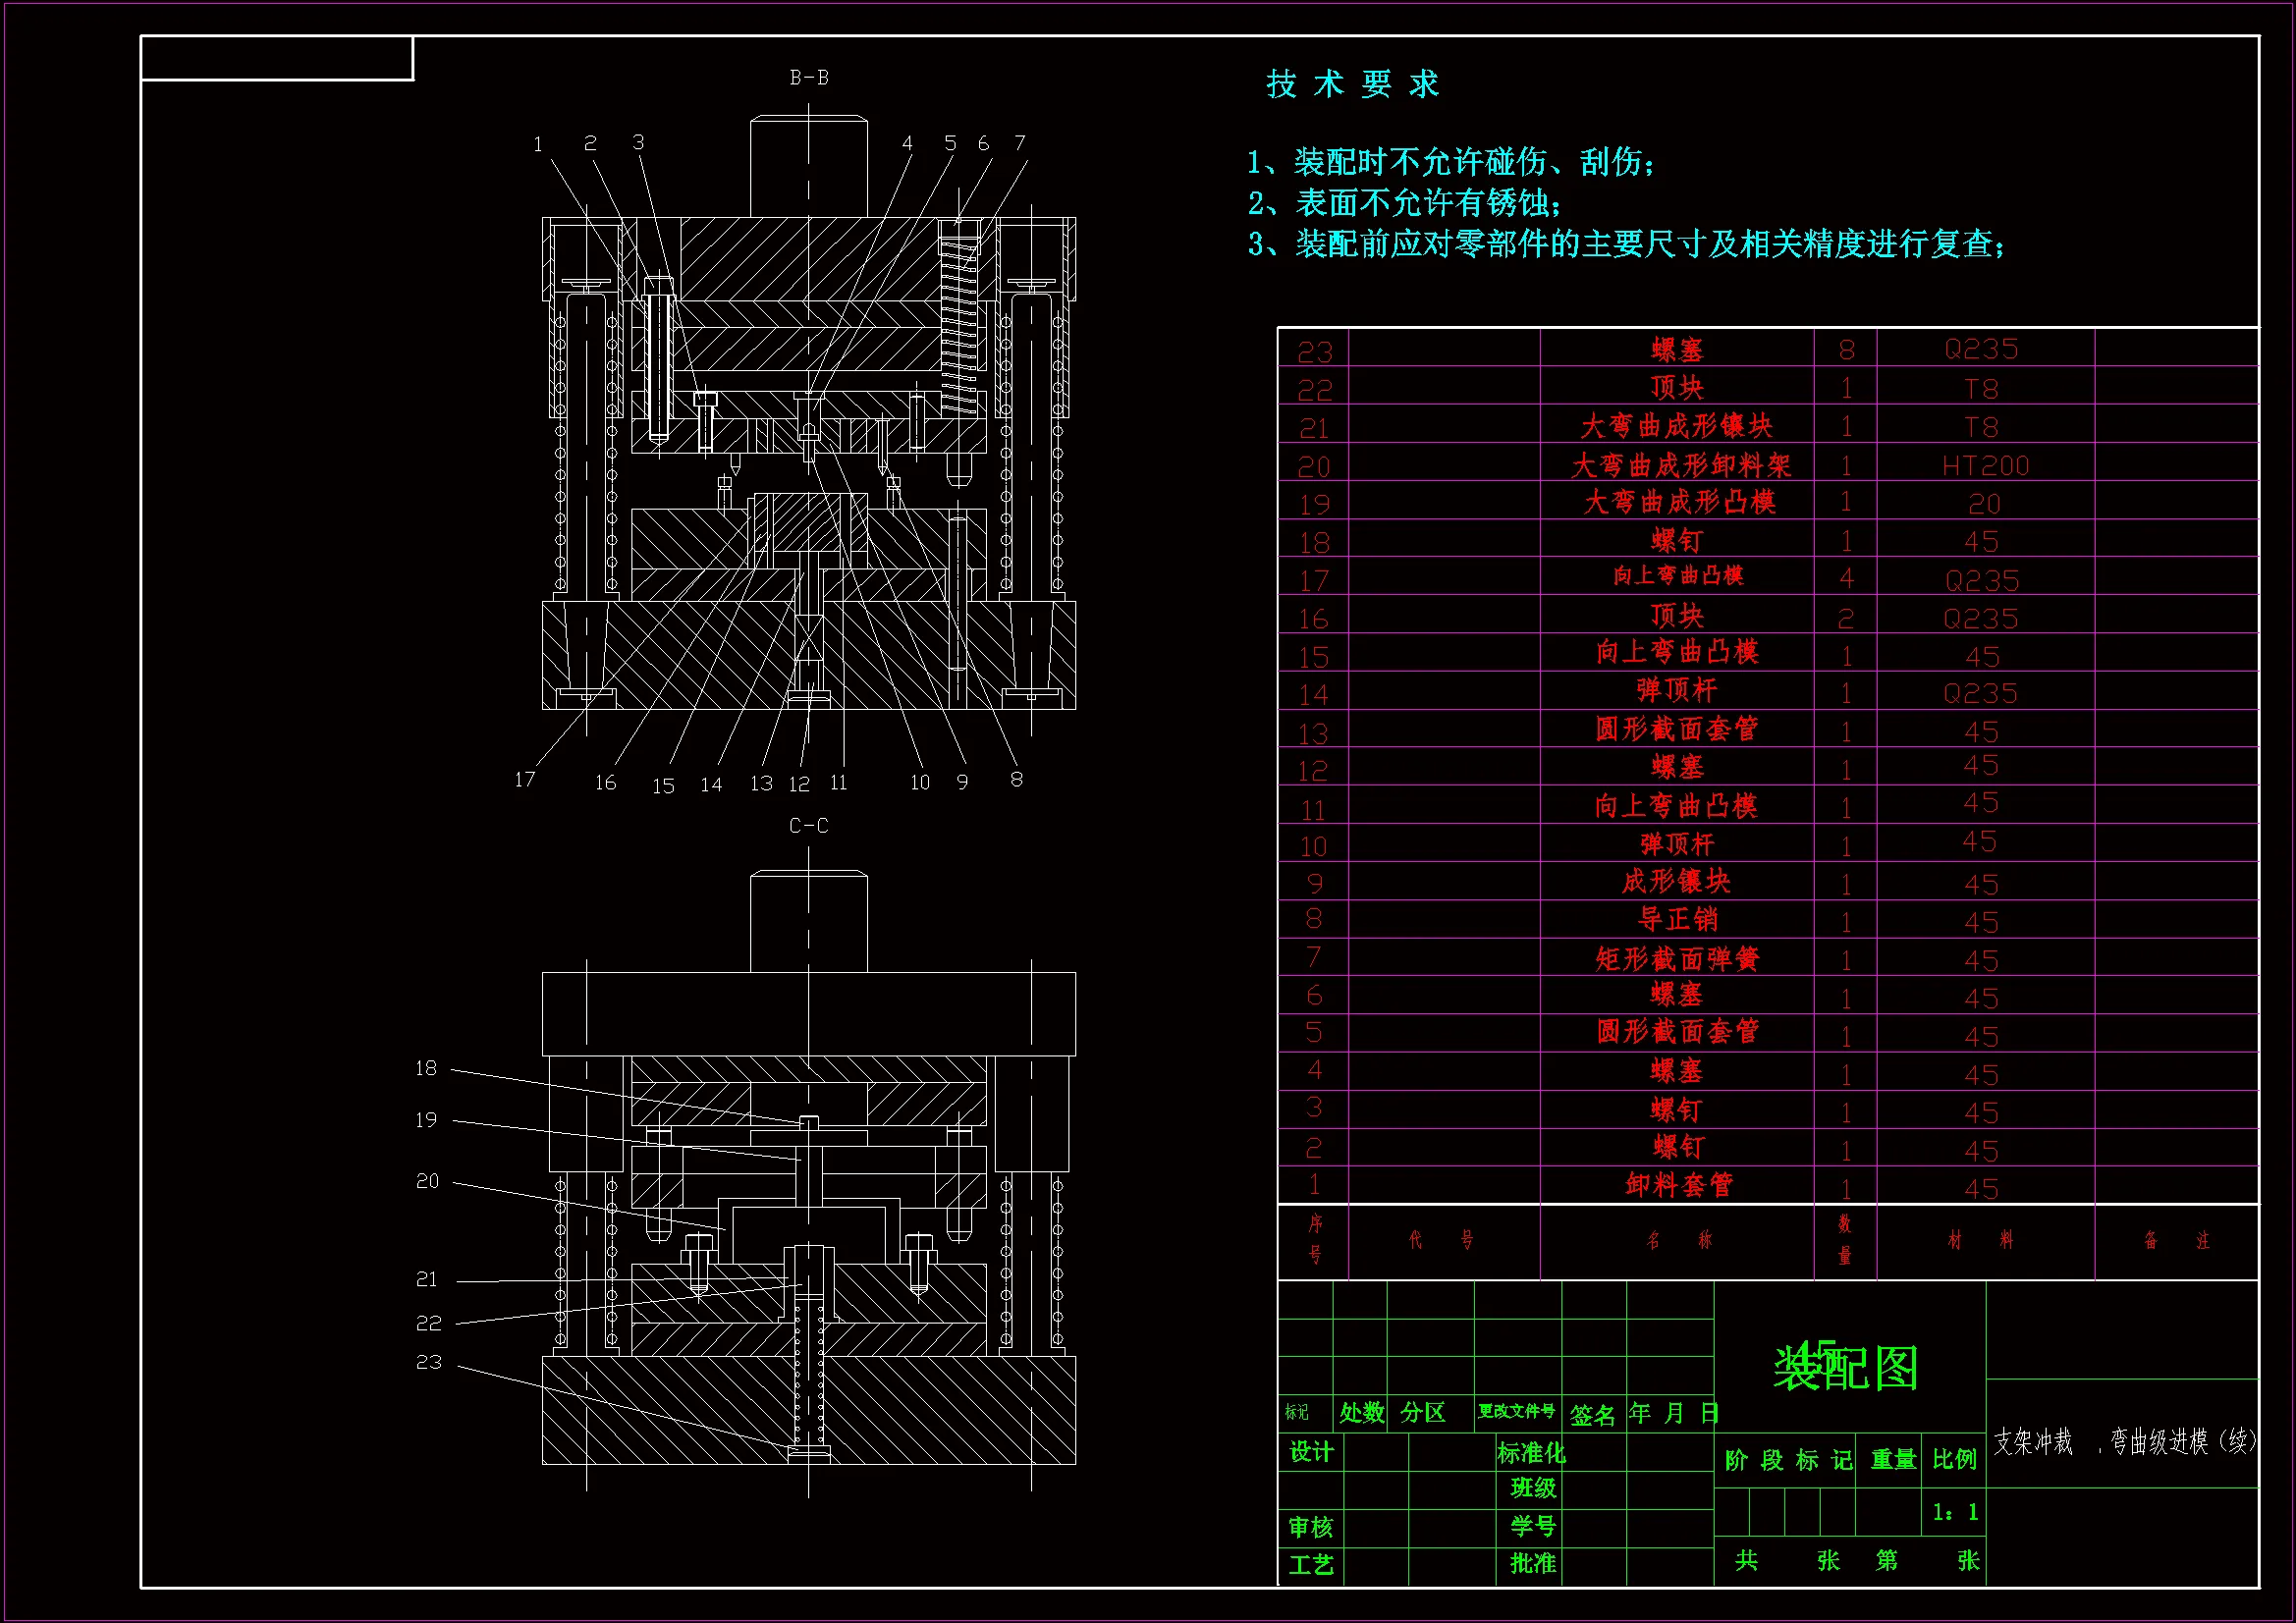
Task: Click the 批准 label in title block
Action: [x=1532, y=1563]
